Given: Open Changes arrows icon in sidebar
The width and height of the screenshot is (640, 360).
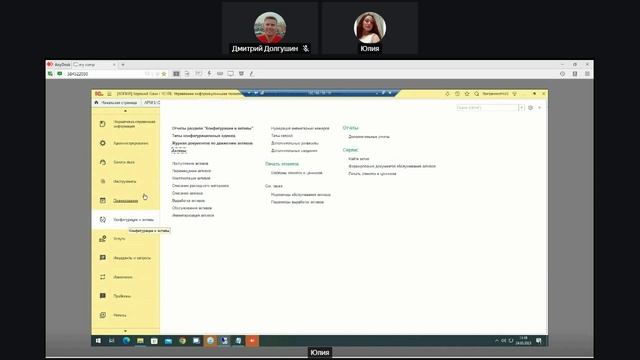Looking at the screenshot, I should [x=102, y=277].
